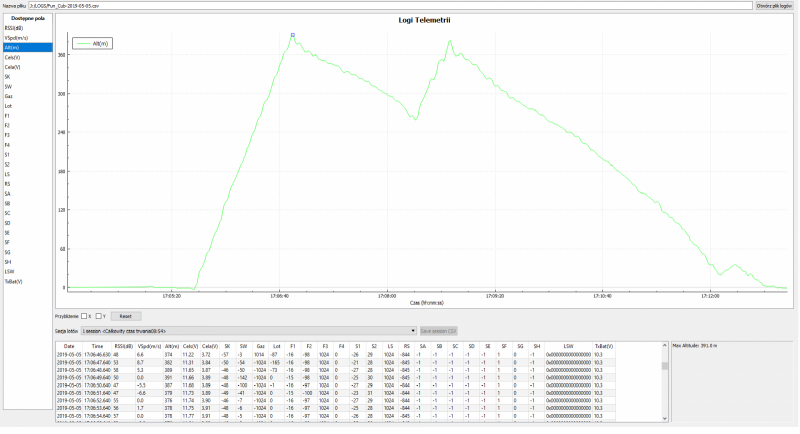Select Gaz field in the list
Viewport: 800px width, 434px height.
[x=9, y=96]
